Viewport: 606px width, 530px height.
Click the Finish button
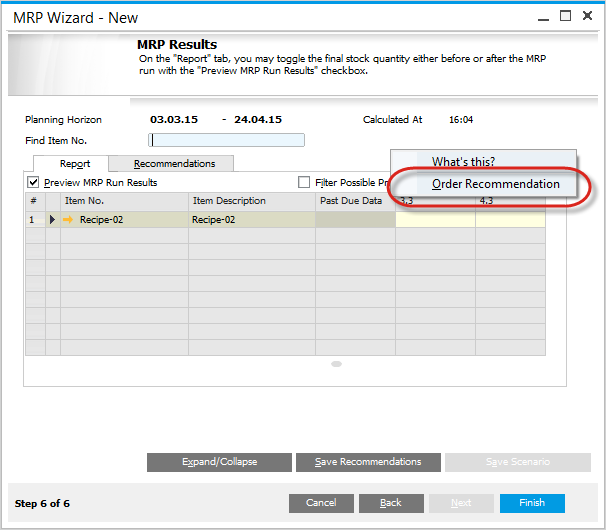tap(532, 503)
